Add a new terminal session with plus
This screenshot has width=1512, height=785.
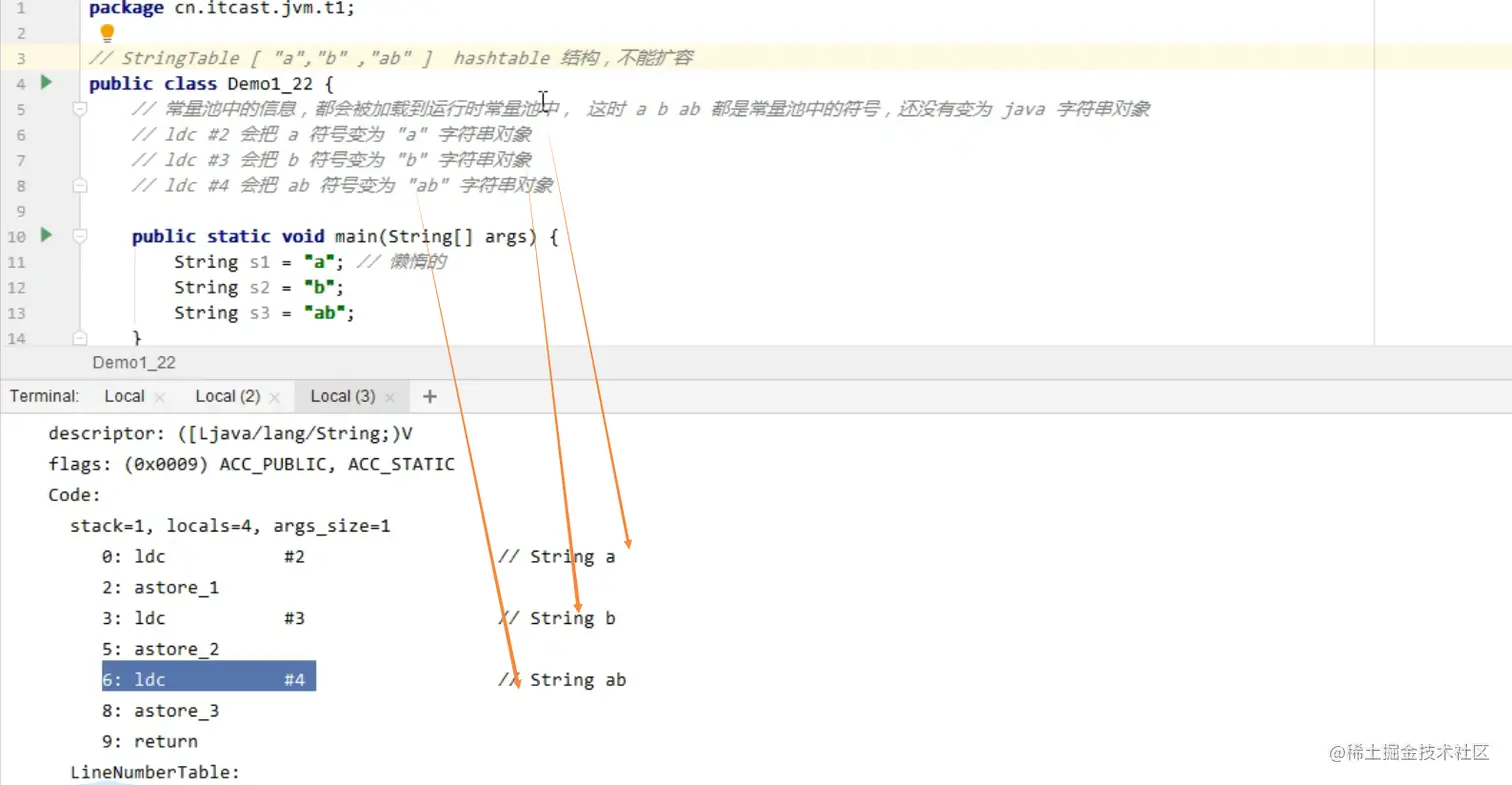point(430,396)
